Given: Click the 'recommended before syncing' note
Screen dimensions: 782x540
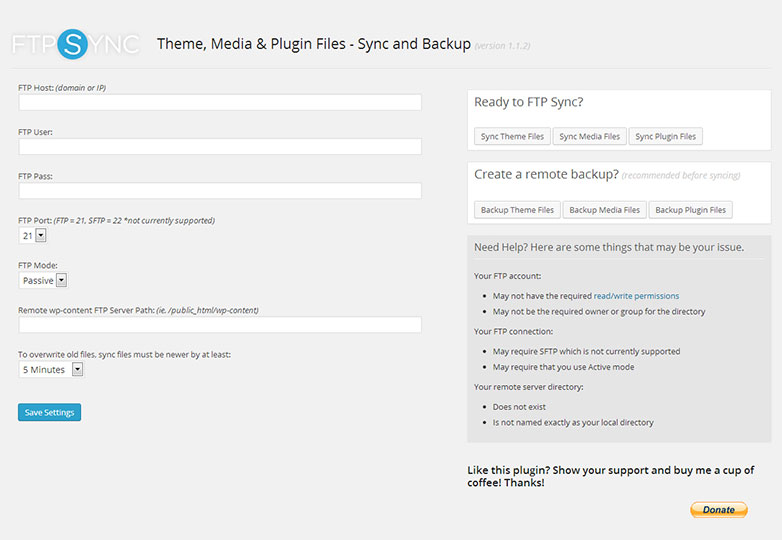Looking at the screenshot, I should coord(681,176).
